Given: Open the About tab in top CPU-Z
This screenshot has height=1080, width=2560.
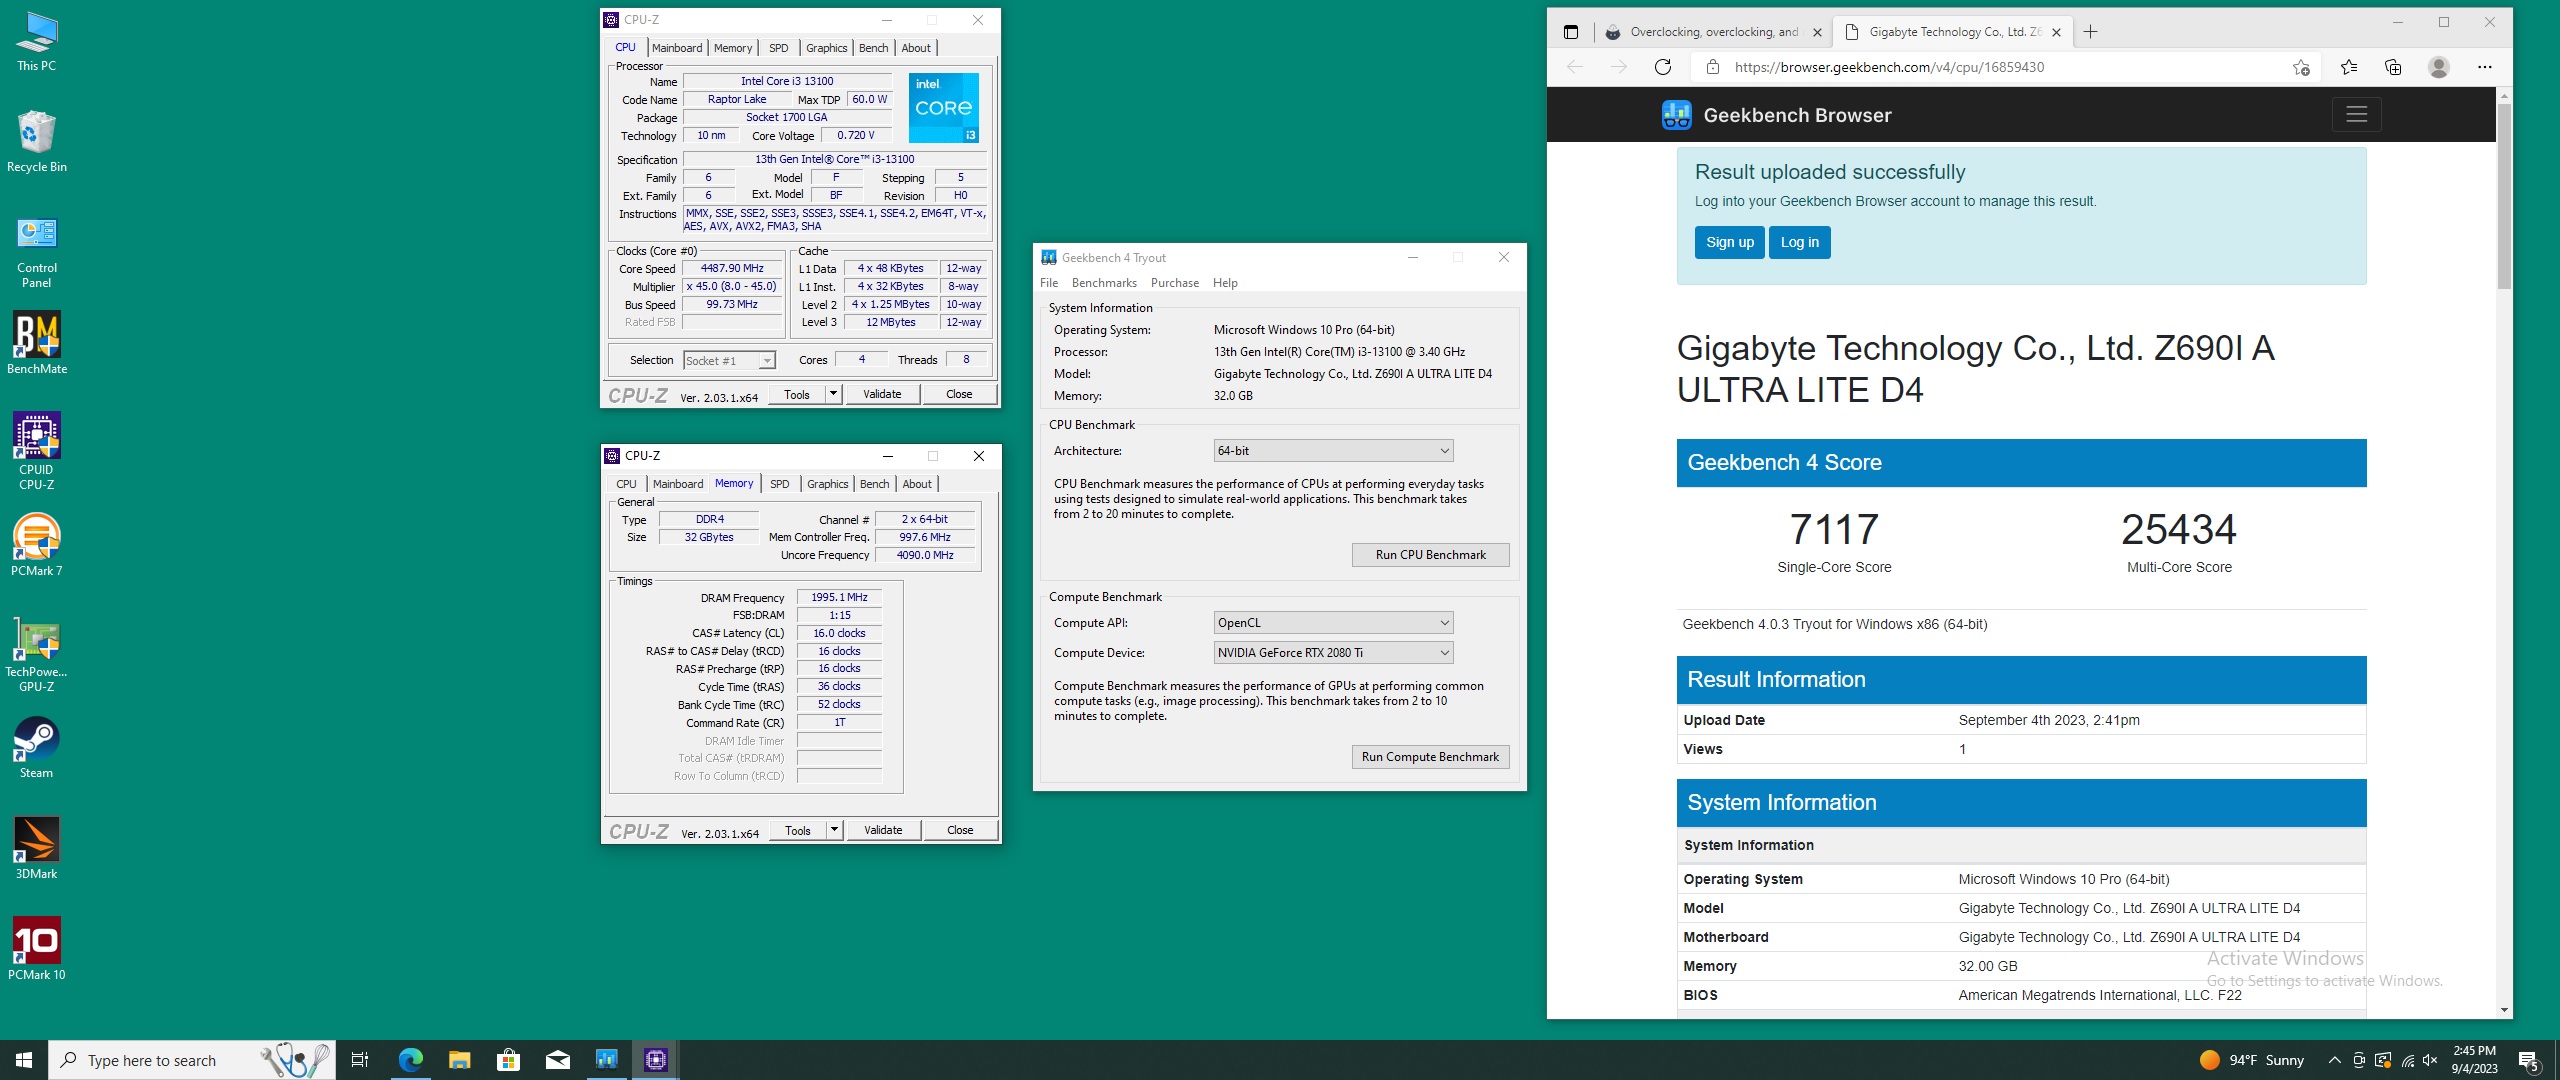Looking at the screenshot, I should pos(916,48).
